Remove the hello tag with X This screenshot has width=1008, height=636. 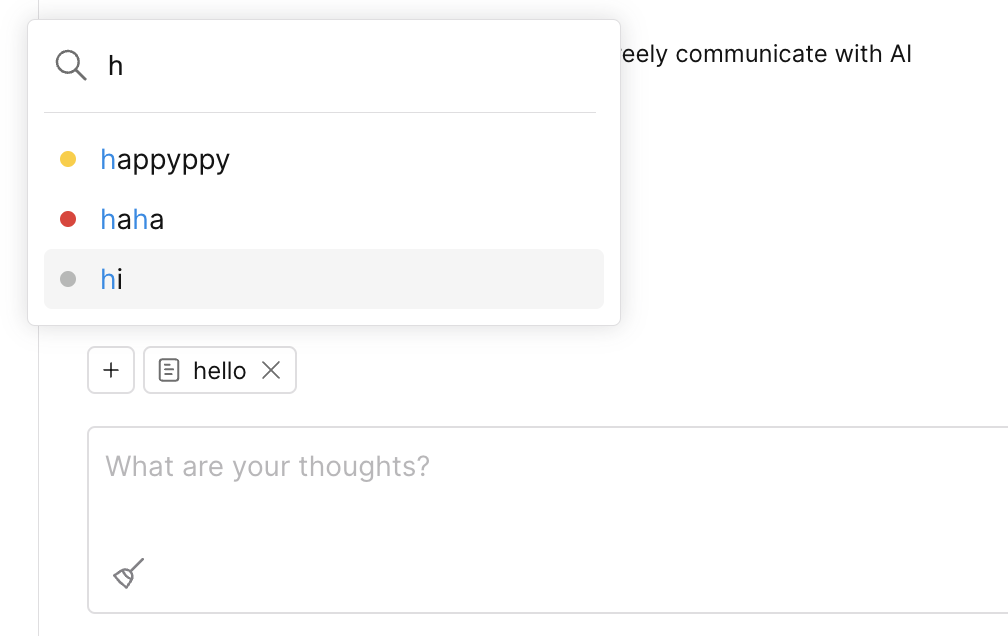(x=271, y=370)
